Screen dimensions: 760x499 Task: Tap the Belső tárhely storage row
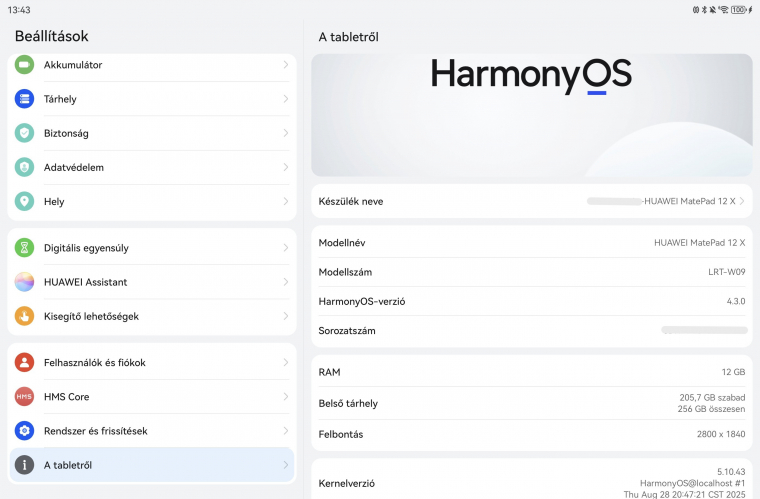[x=531, y=403]
